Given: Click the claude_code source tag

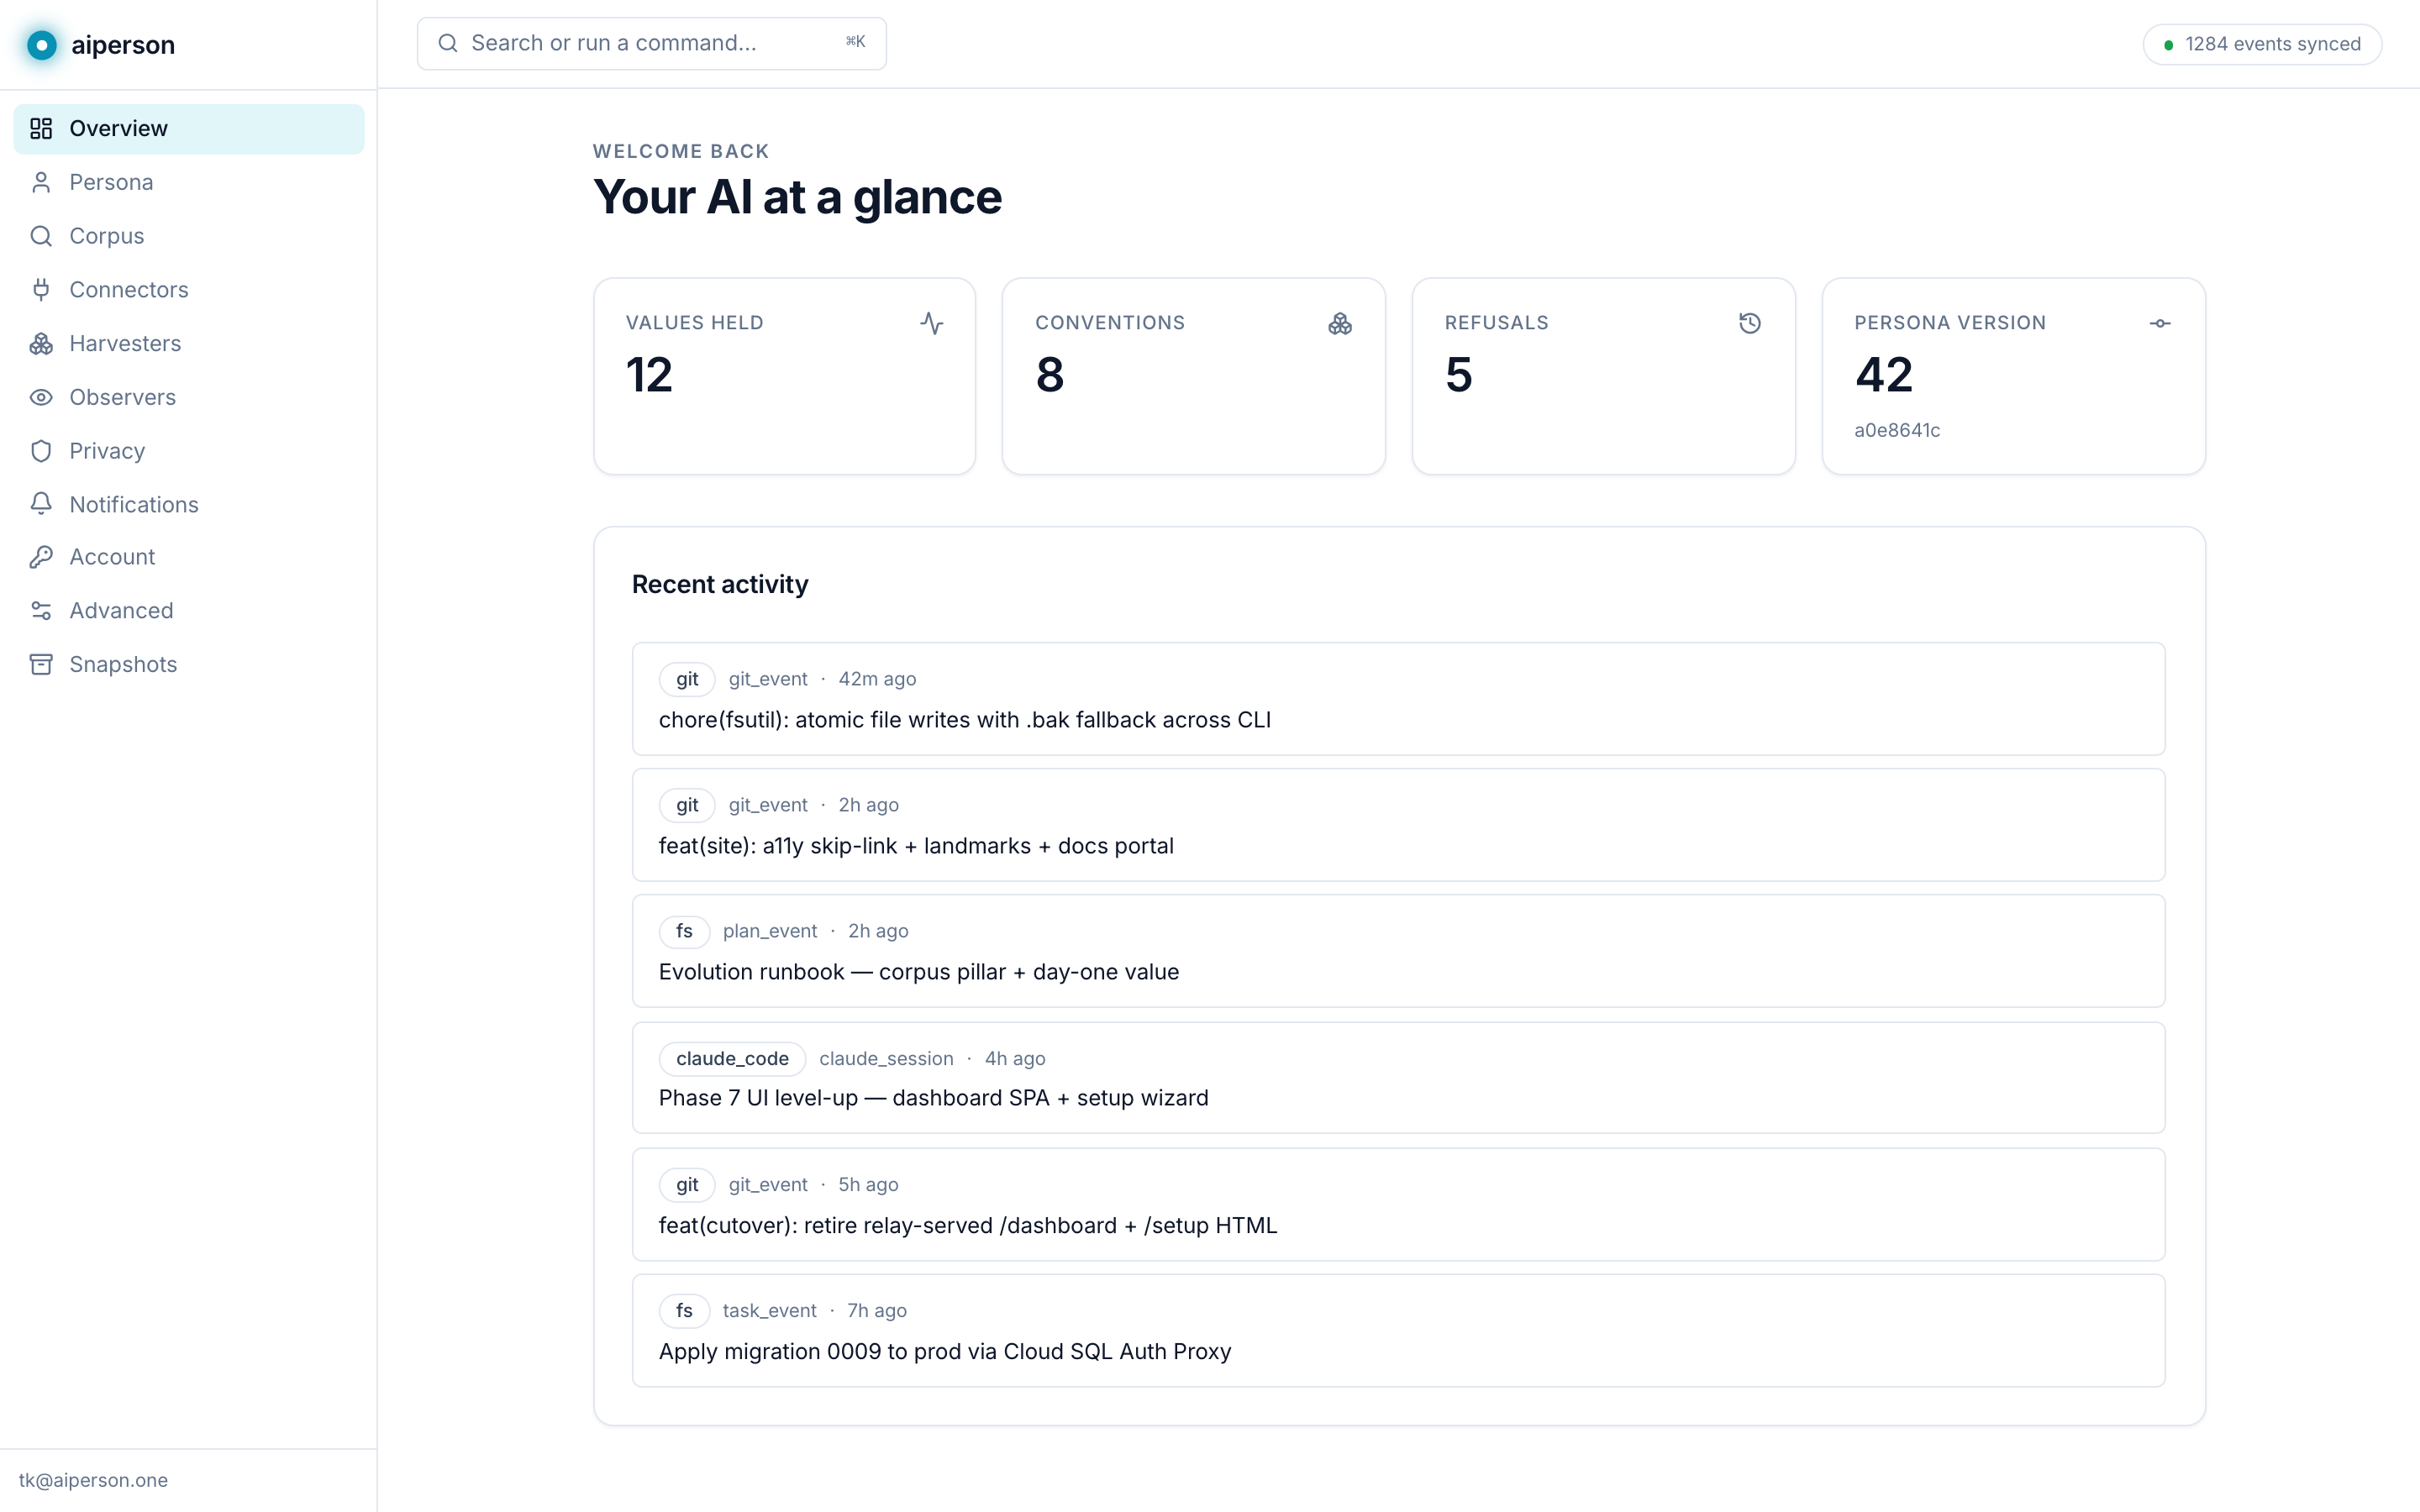Looking at the screenshot, I should (x=732, y=1058).
